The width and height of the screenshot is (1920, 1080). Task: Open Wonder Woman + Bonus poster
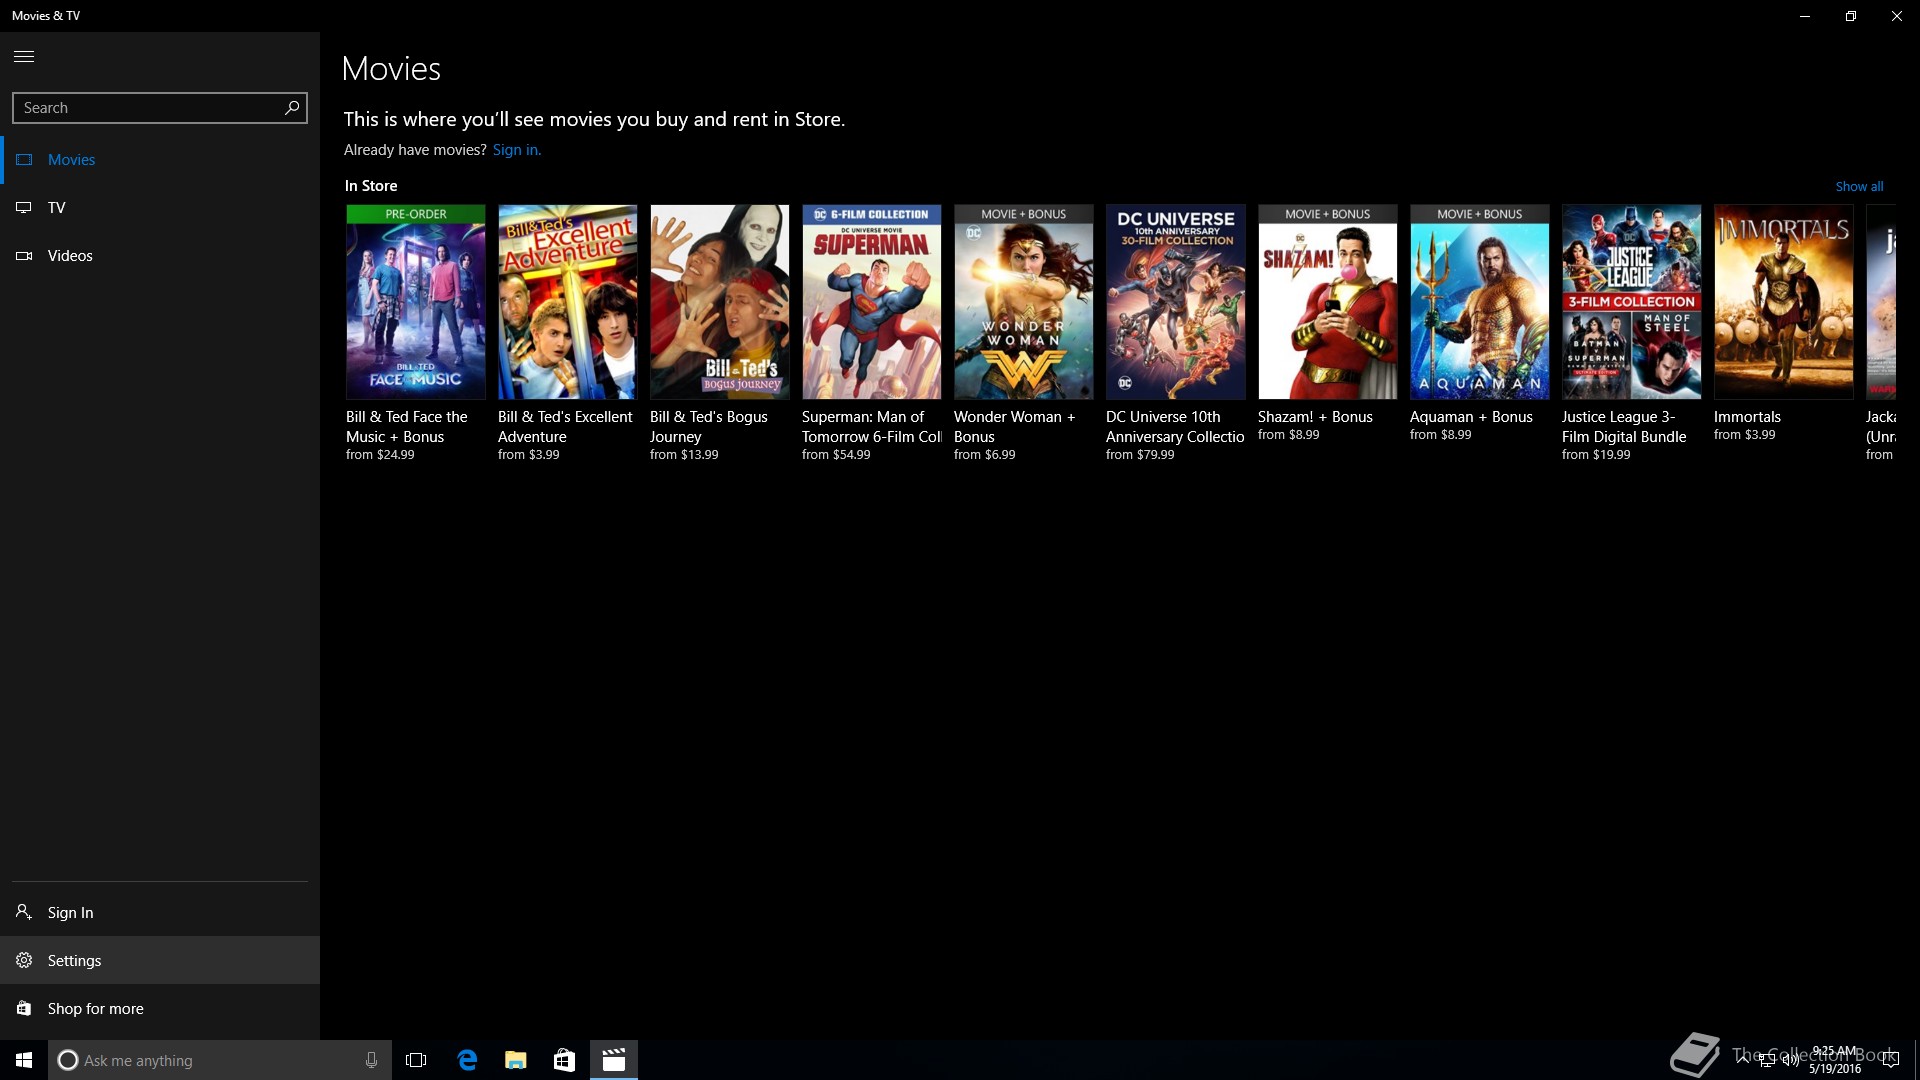(x=1024, y=302)
